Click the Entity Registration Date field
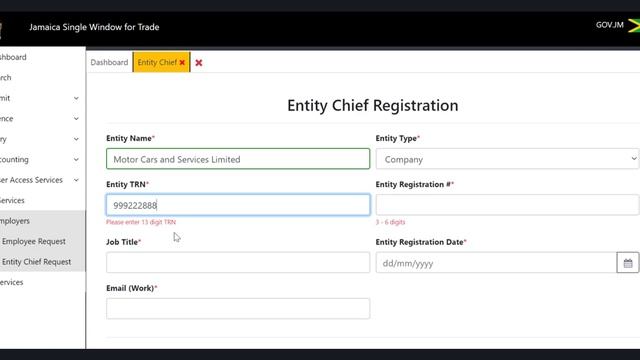Image resolution: width=640 pixels, height=360 pixels. 496,263
